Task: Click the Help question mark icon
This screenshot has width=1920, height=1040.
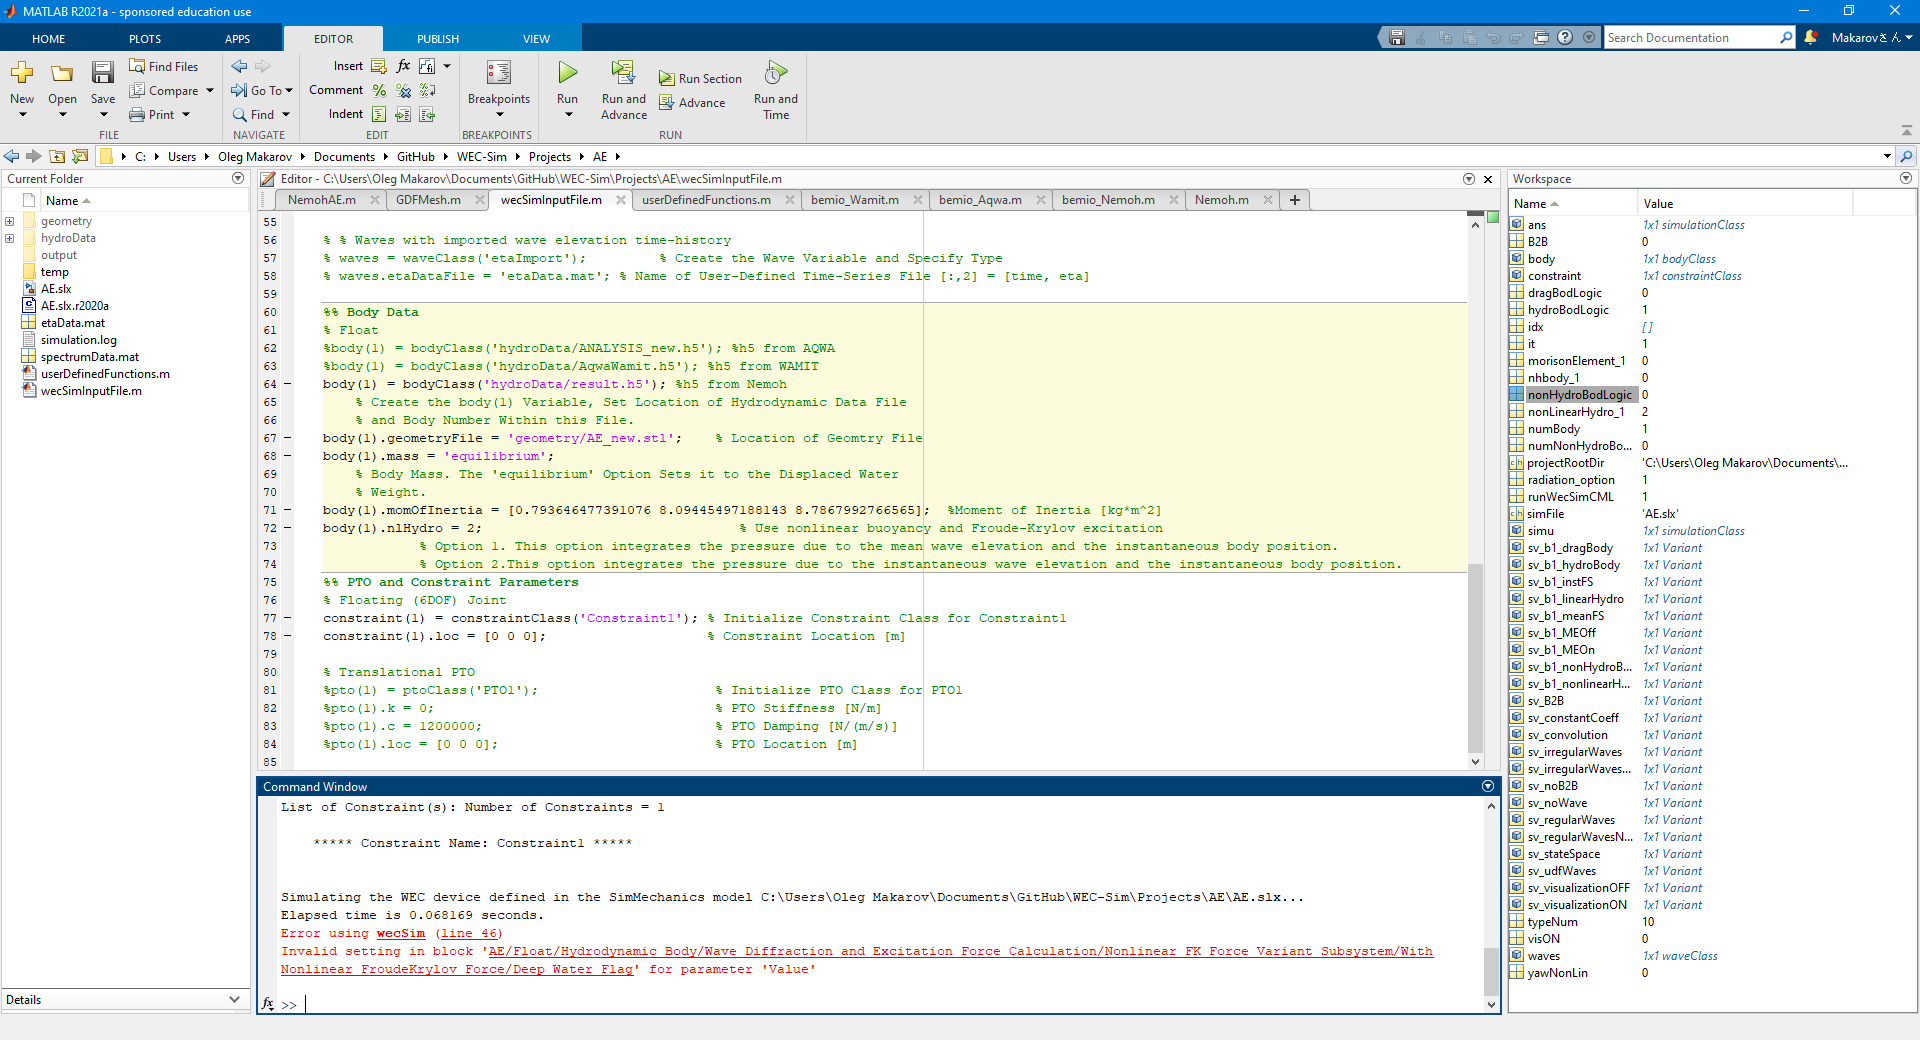Action: tap(1565, 37)
